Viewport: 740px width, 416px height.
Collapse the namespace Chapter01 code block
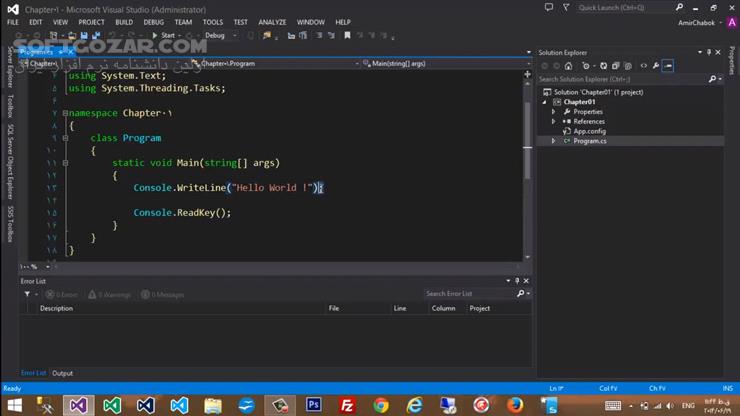point(65,113)
